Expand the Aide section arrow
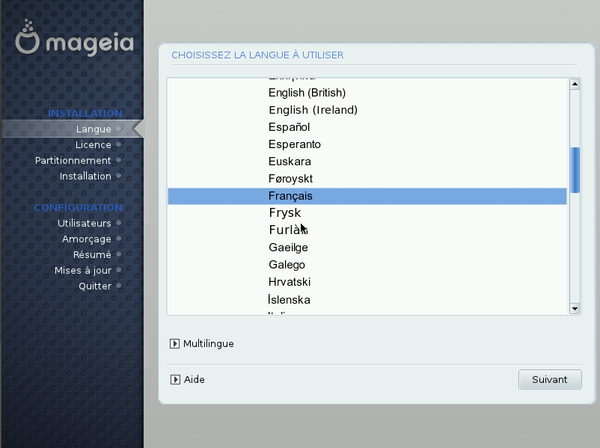The width and height of the screenshot is (600, 448). tap(175, 380)
